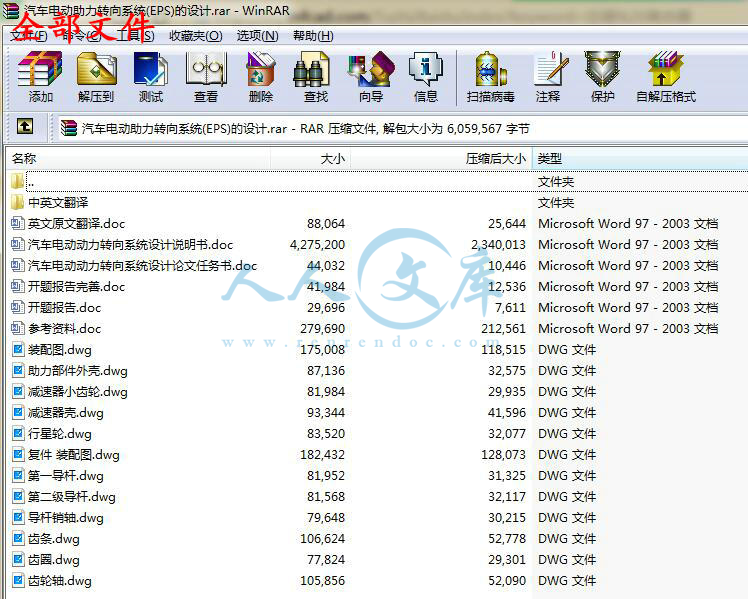Click the 自解压格式 (SFX) icon
Viewport: 748px width, 599px height.
point(665,70)
